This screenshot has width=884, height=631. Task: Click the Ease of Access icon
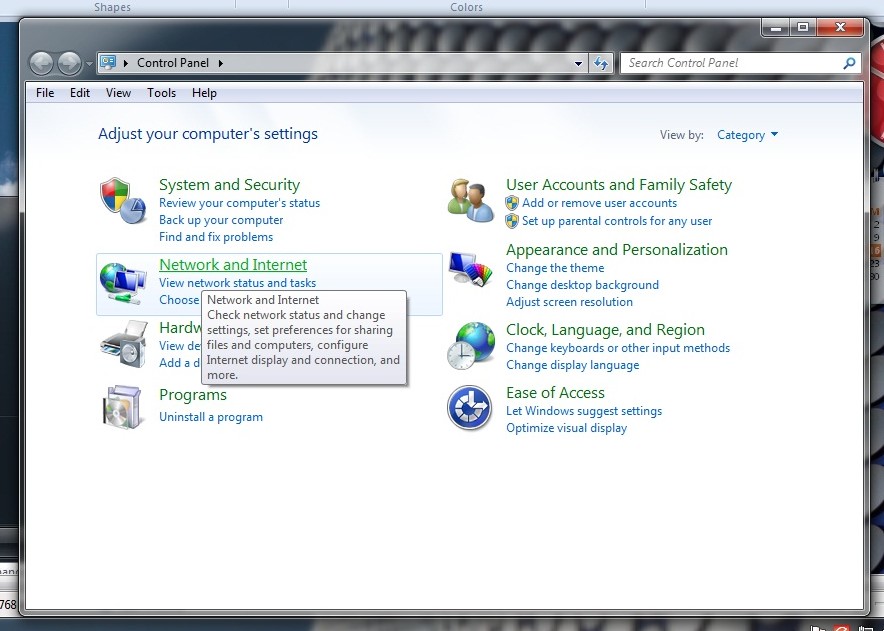pyautogui.click(x=470, y=408)
